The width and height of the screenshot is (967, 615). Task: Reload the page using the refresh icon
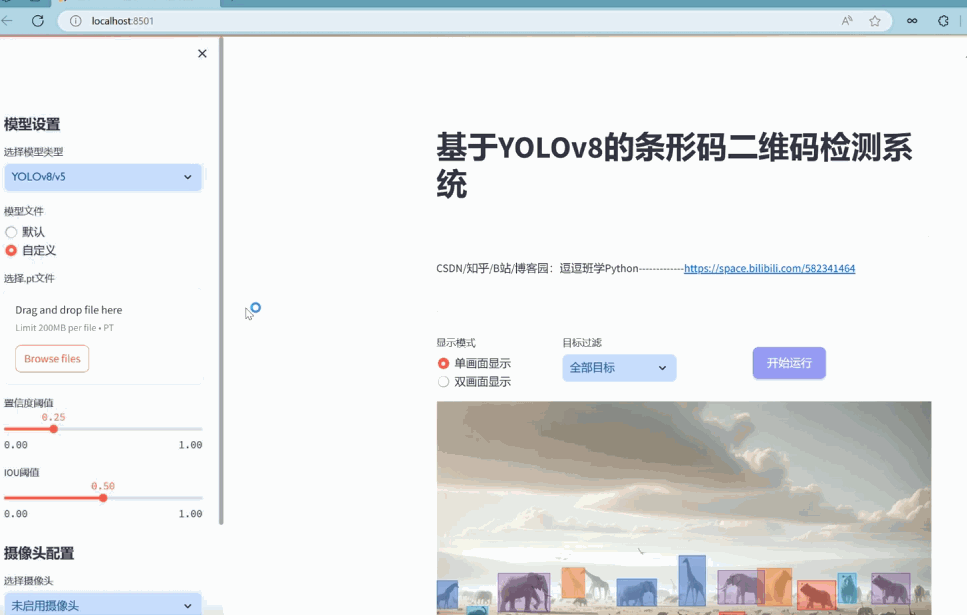[x=36, y=19]
